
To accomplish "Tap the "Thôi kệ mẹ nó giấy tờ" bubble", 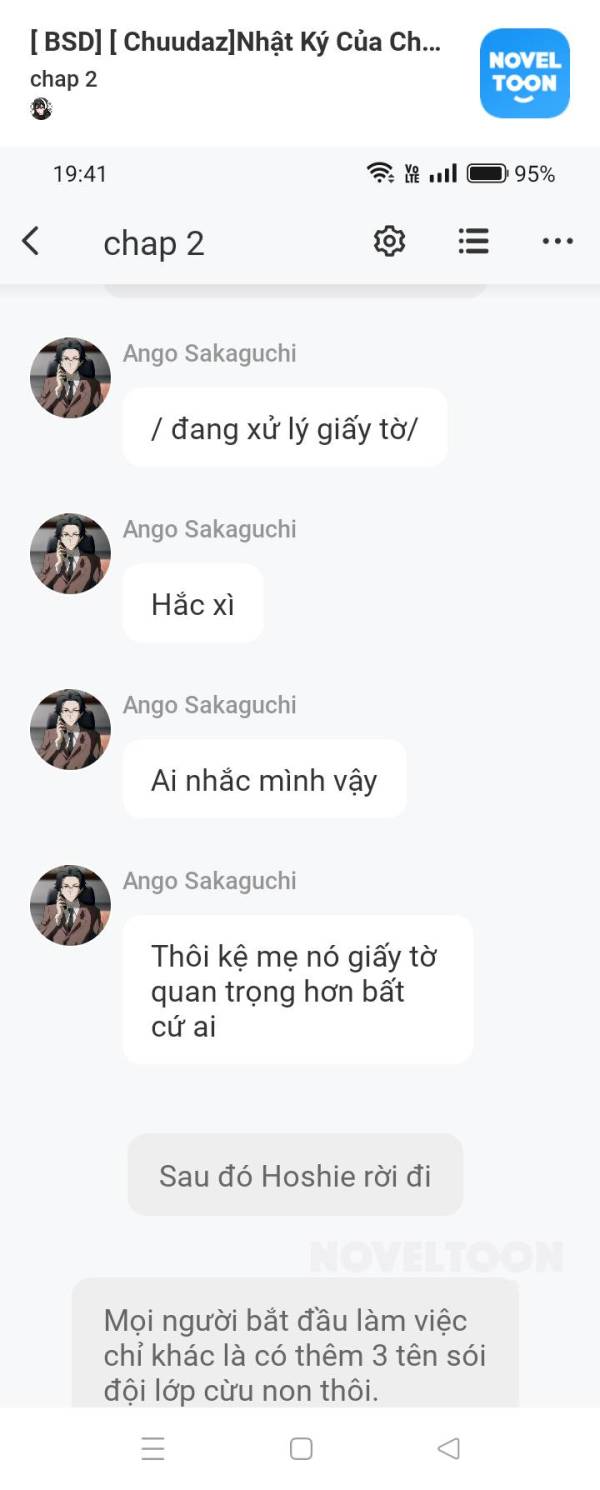I will (x=297, y=990).
